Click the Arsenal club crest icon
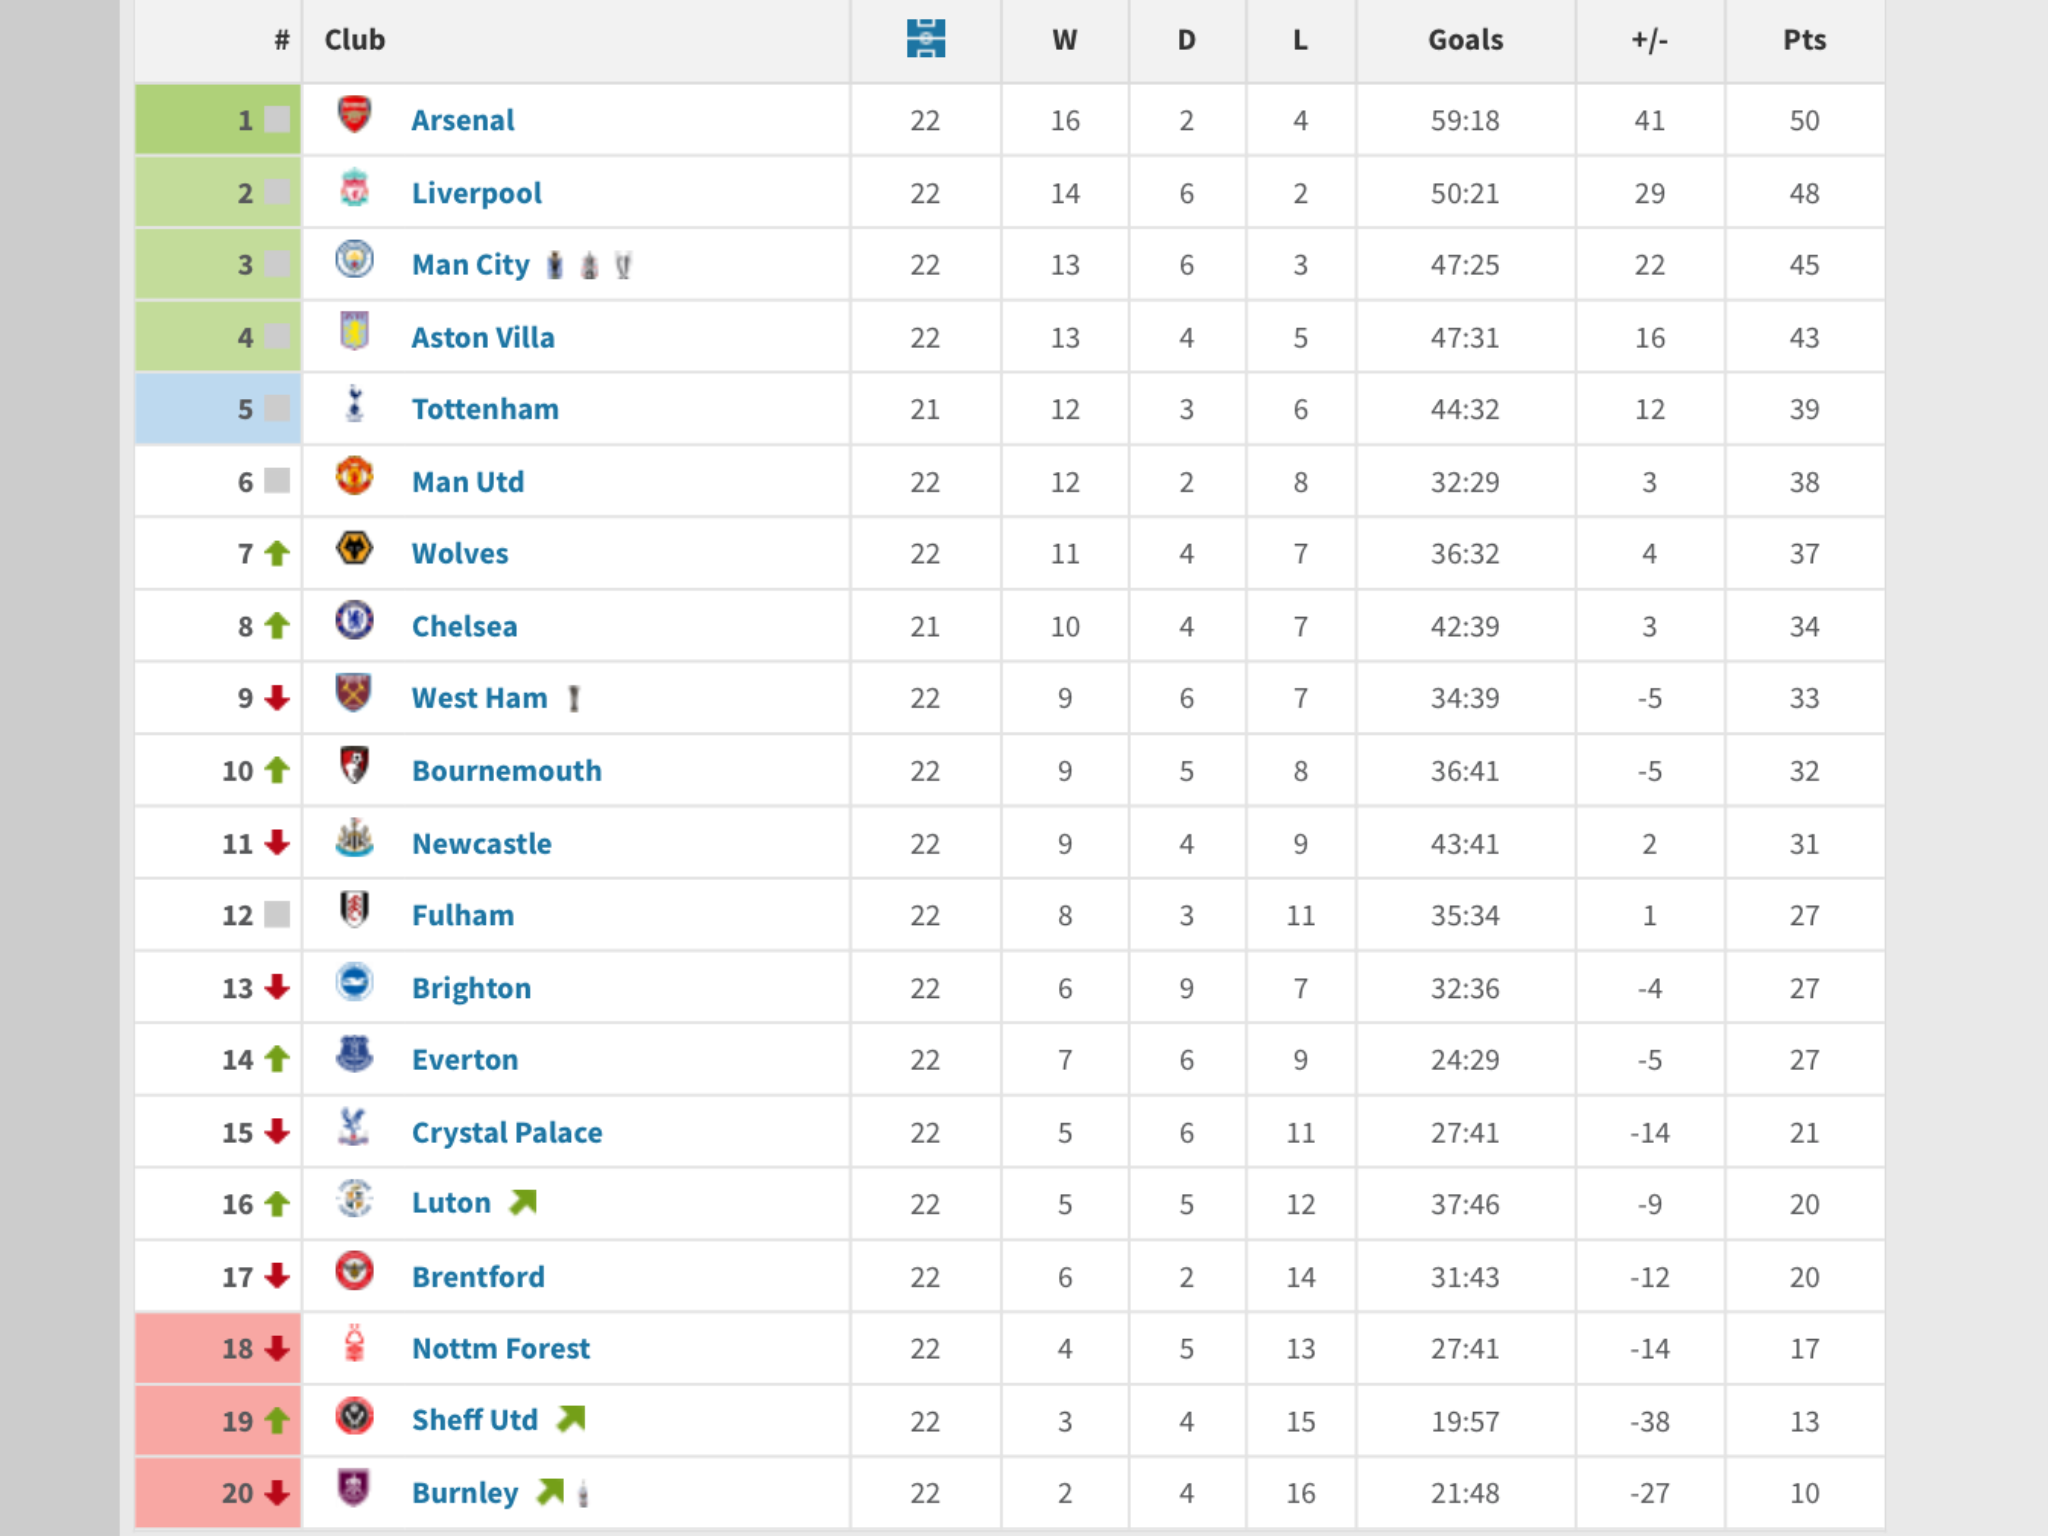Image resolution: width=2048 pixels, height=1536 pixels. 354,115
